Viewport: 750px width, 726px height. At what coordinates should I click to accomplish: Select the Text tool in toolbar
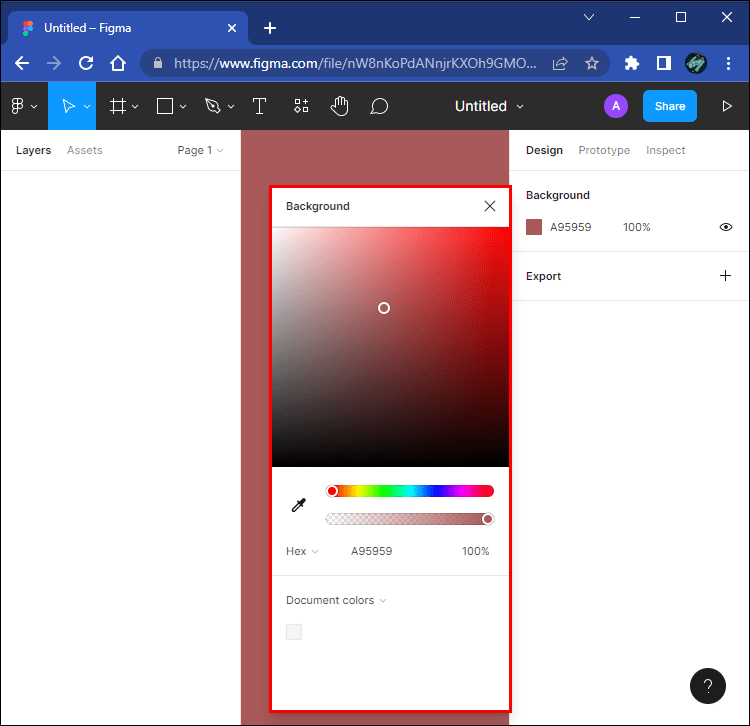(x=259, y=106)
